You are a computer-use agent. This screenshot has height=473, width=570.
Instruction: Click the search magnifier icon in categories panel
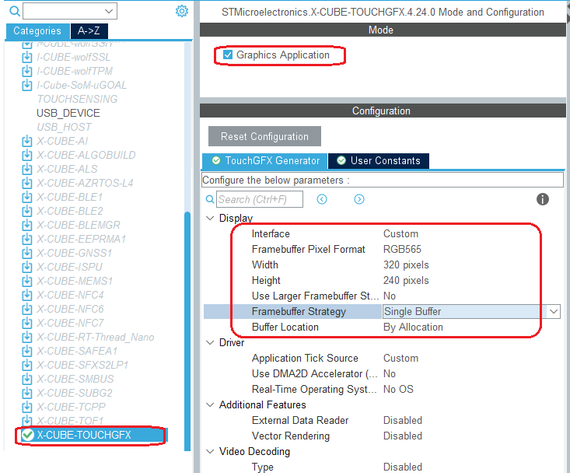15,11
